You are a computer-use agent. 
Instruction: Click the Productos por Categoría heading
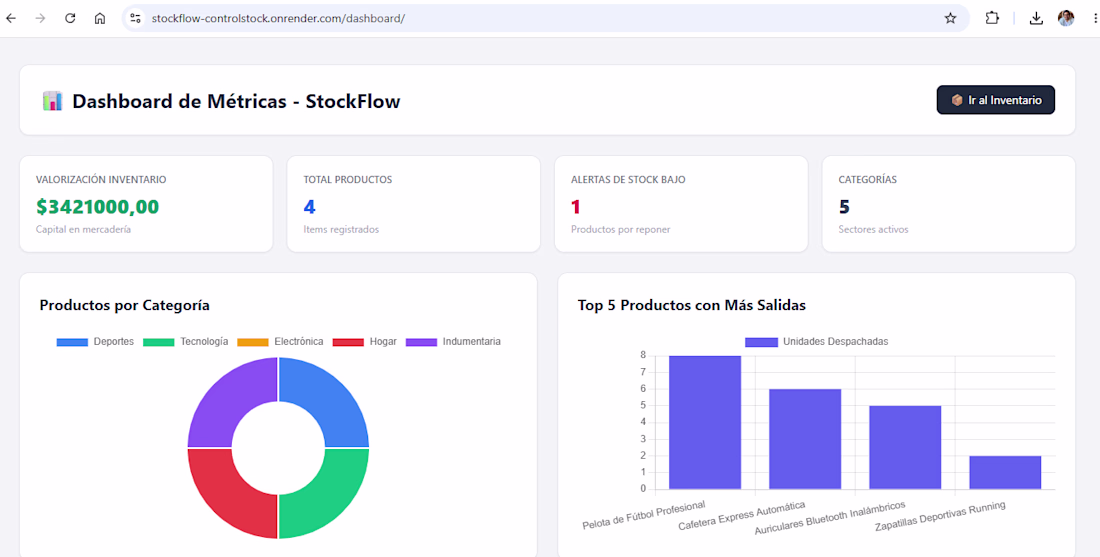click(125, 305)
